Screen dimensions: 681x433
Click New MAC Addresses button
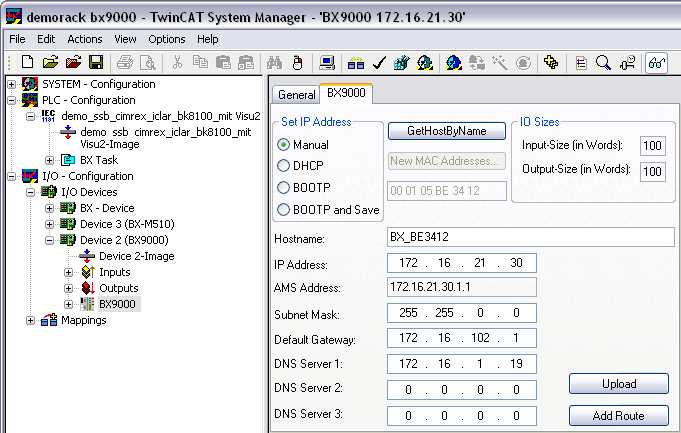(x=446, y=161)
